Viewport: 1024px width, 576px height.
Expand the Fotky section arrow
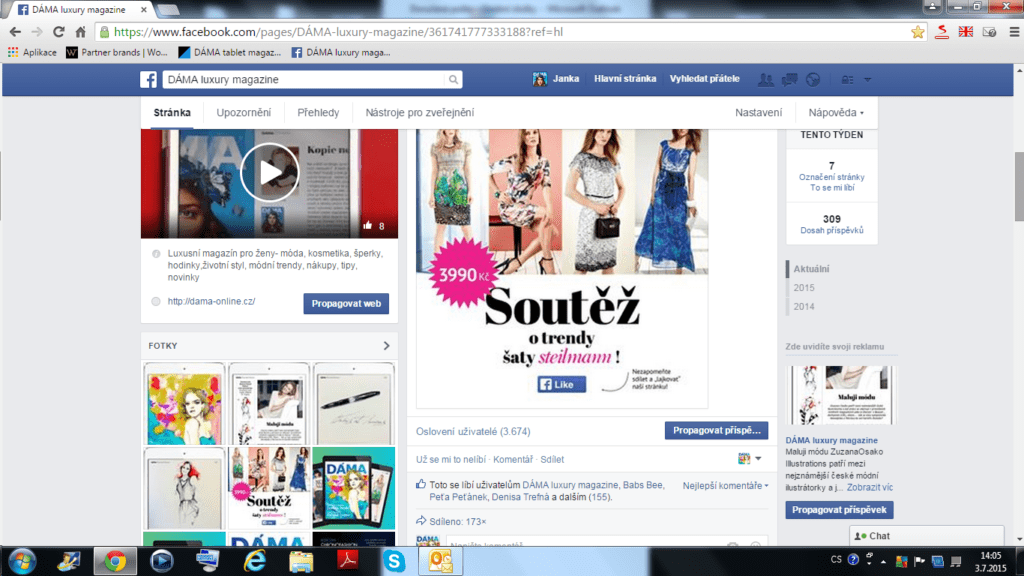(x=386, y=346)
